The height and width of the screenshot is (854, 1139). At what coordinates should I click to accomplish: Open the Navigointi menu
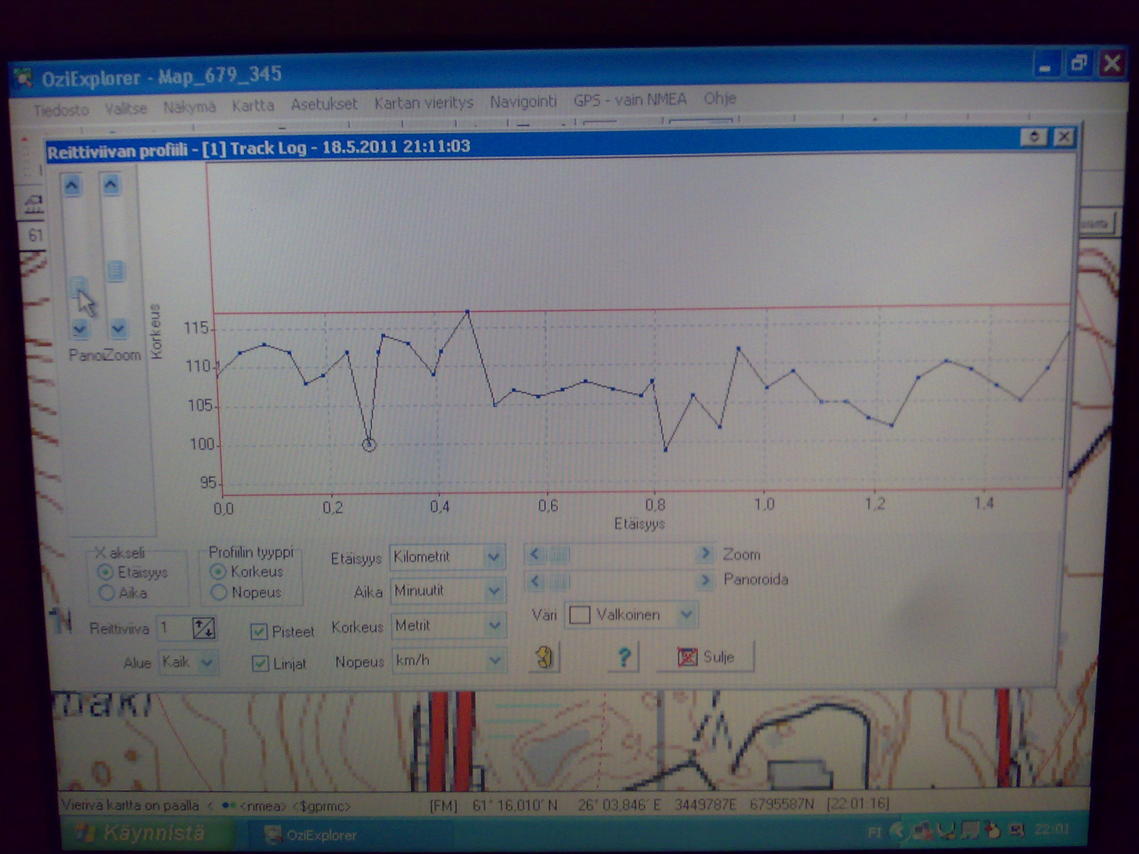522,102
